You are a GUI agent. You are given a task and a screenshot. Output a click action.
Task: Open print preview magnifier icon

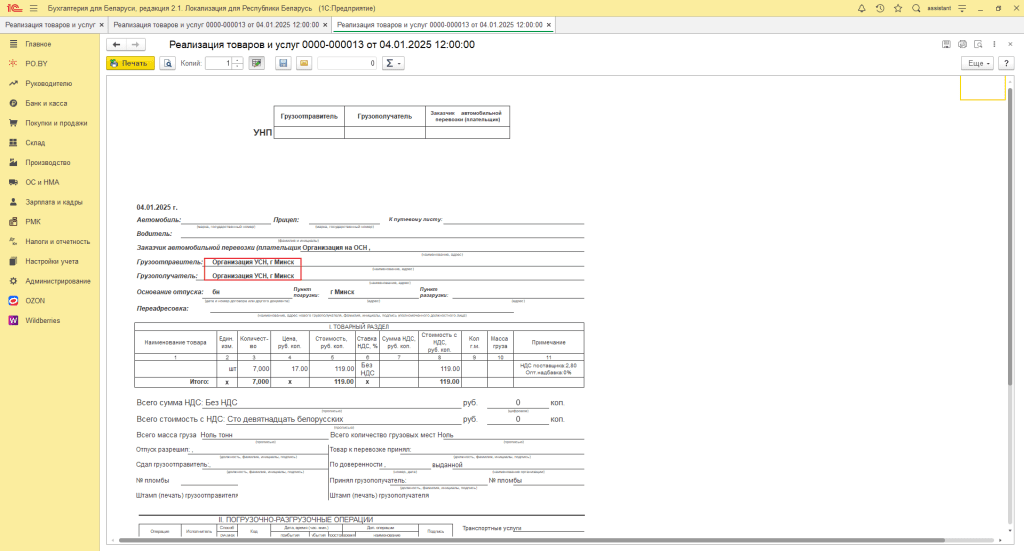click(x=168, y=63)
